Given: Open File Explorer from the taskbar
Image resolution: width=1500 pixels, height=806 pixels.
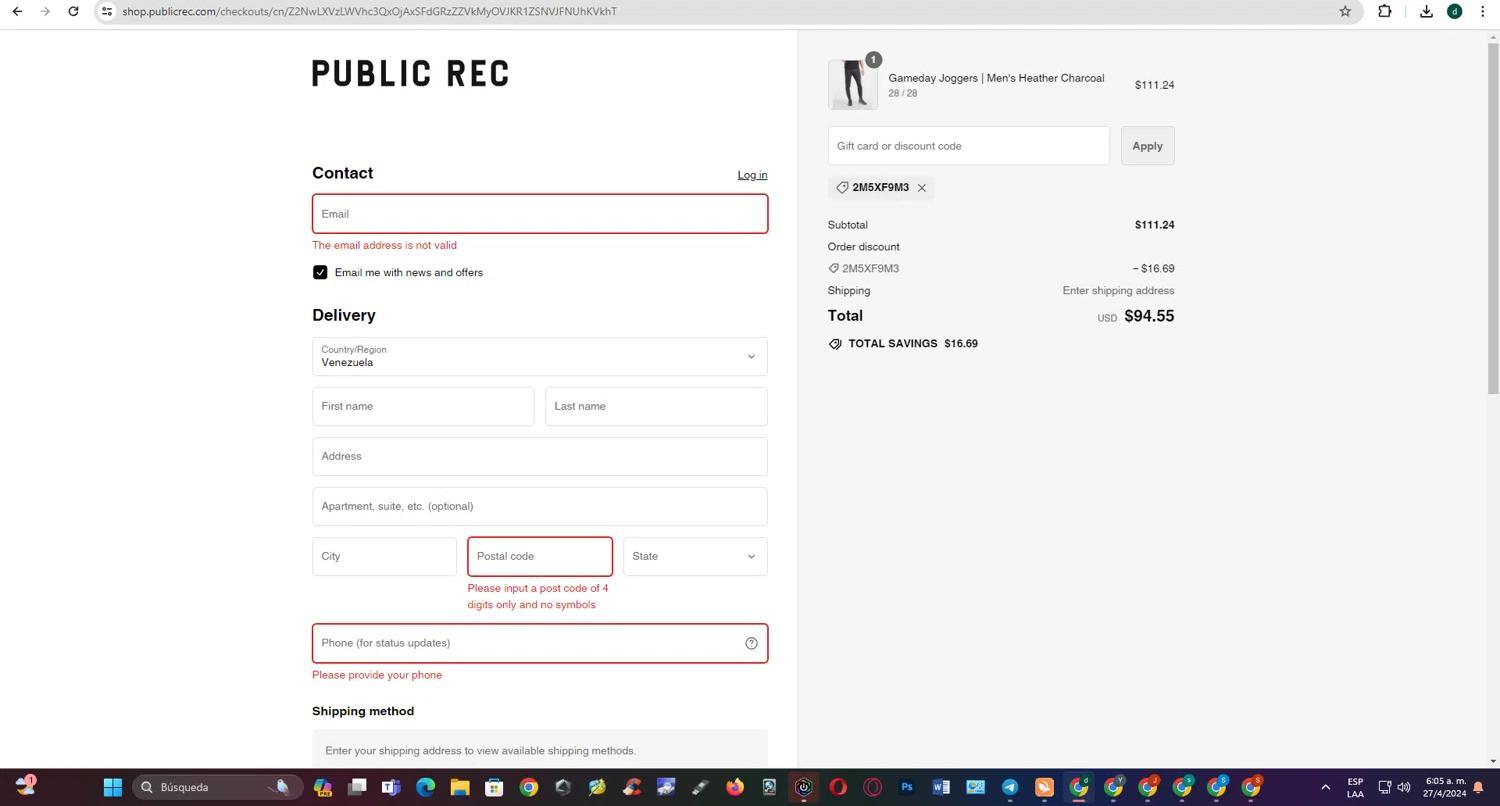Looking at the screenshot, I should (x=459, y=787).
